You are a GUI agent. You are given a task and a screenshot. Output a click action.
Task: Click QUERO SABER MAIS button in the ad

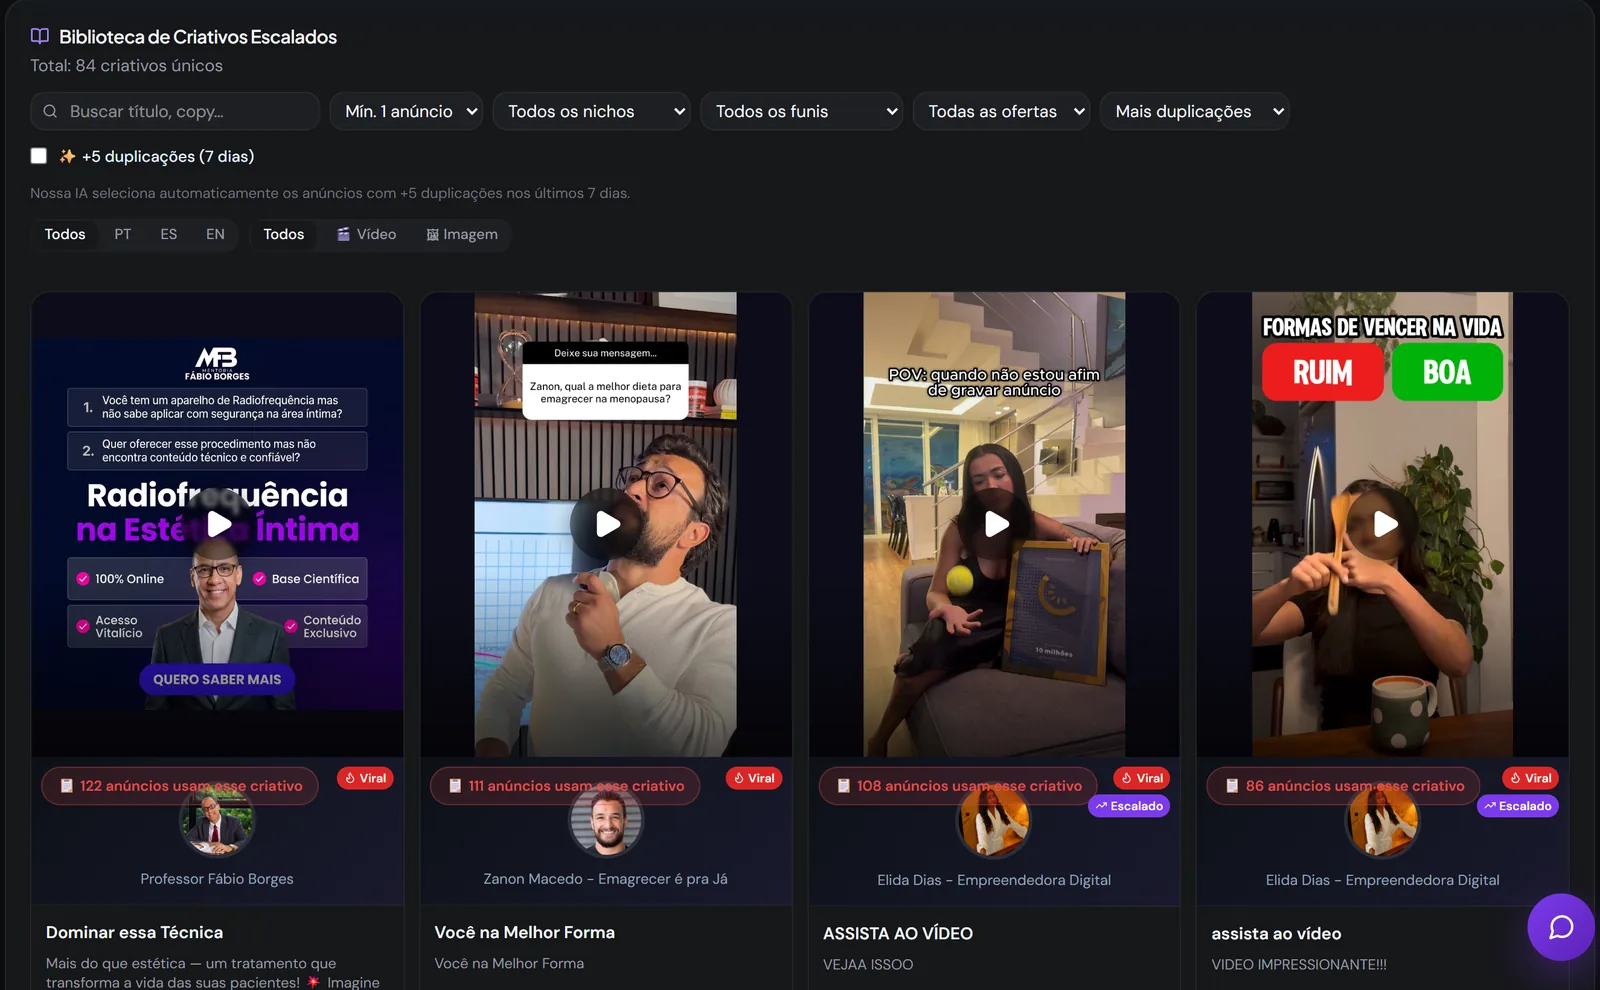tap(217, 679)
